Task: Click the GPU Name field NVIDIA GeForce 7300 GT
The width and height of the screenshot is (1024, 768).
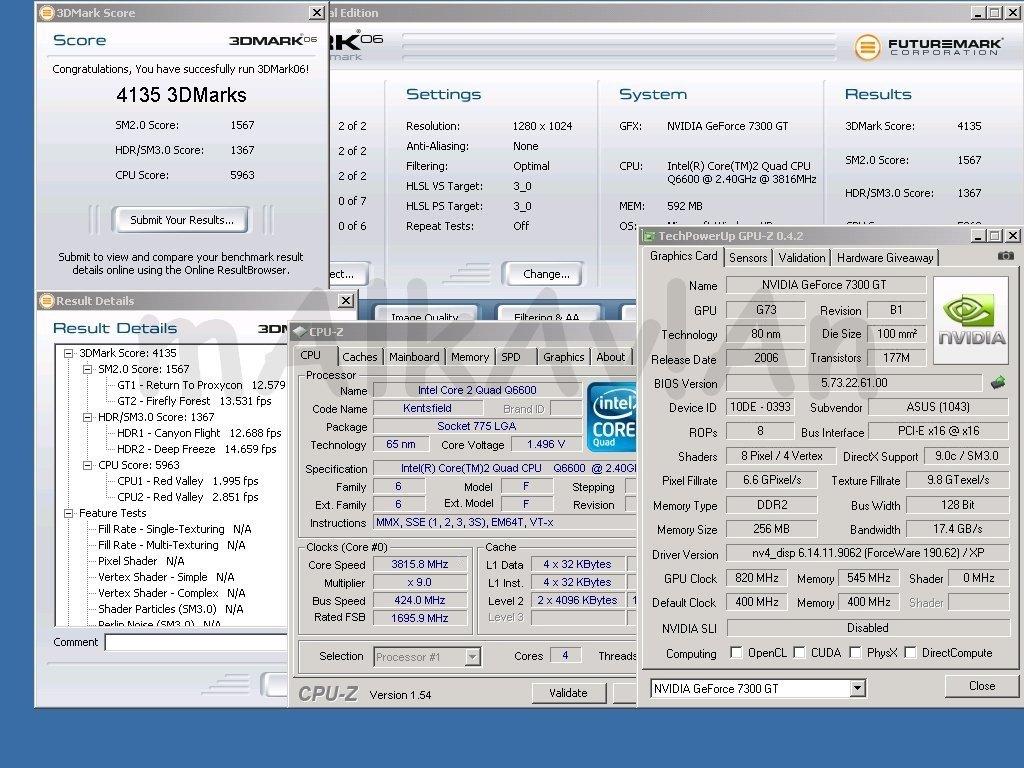Action: pyautogui.click(x=825, y=285)
